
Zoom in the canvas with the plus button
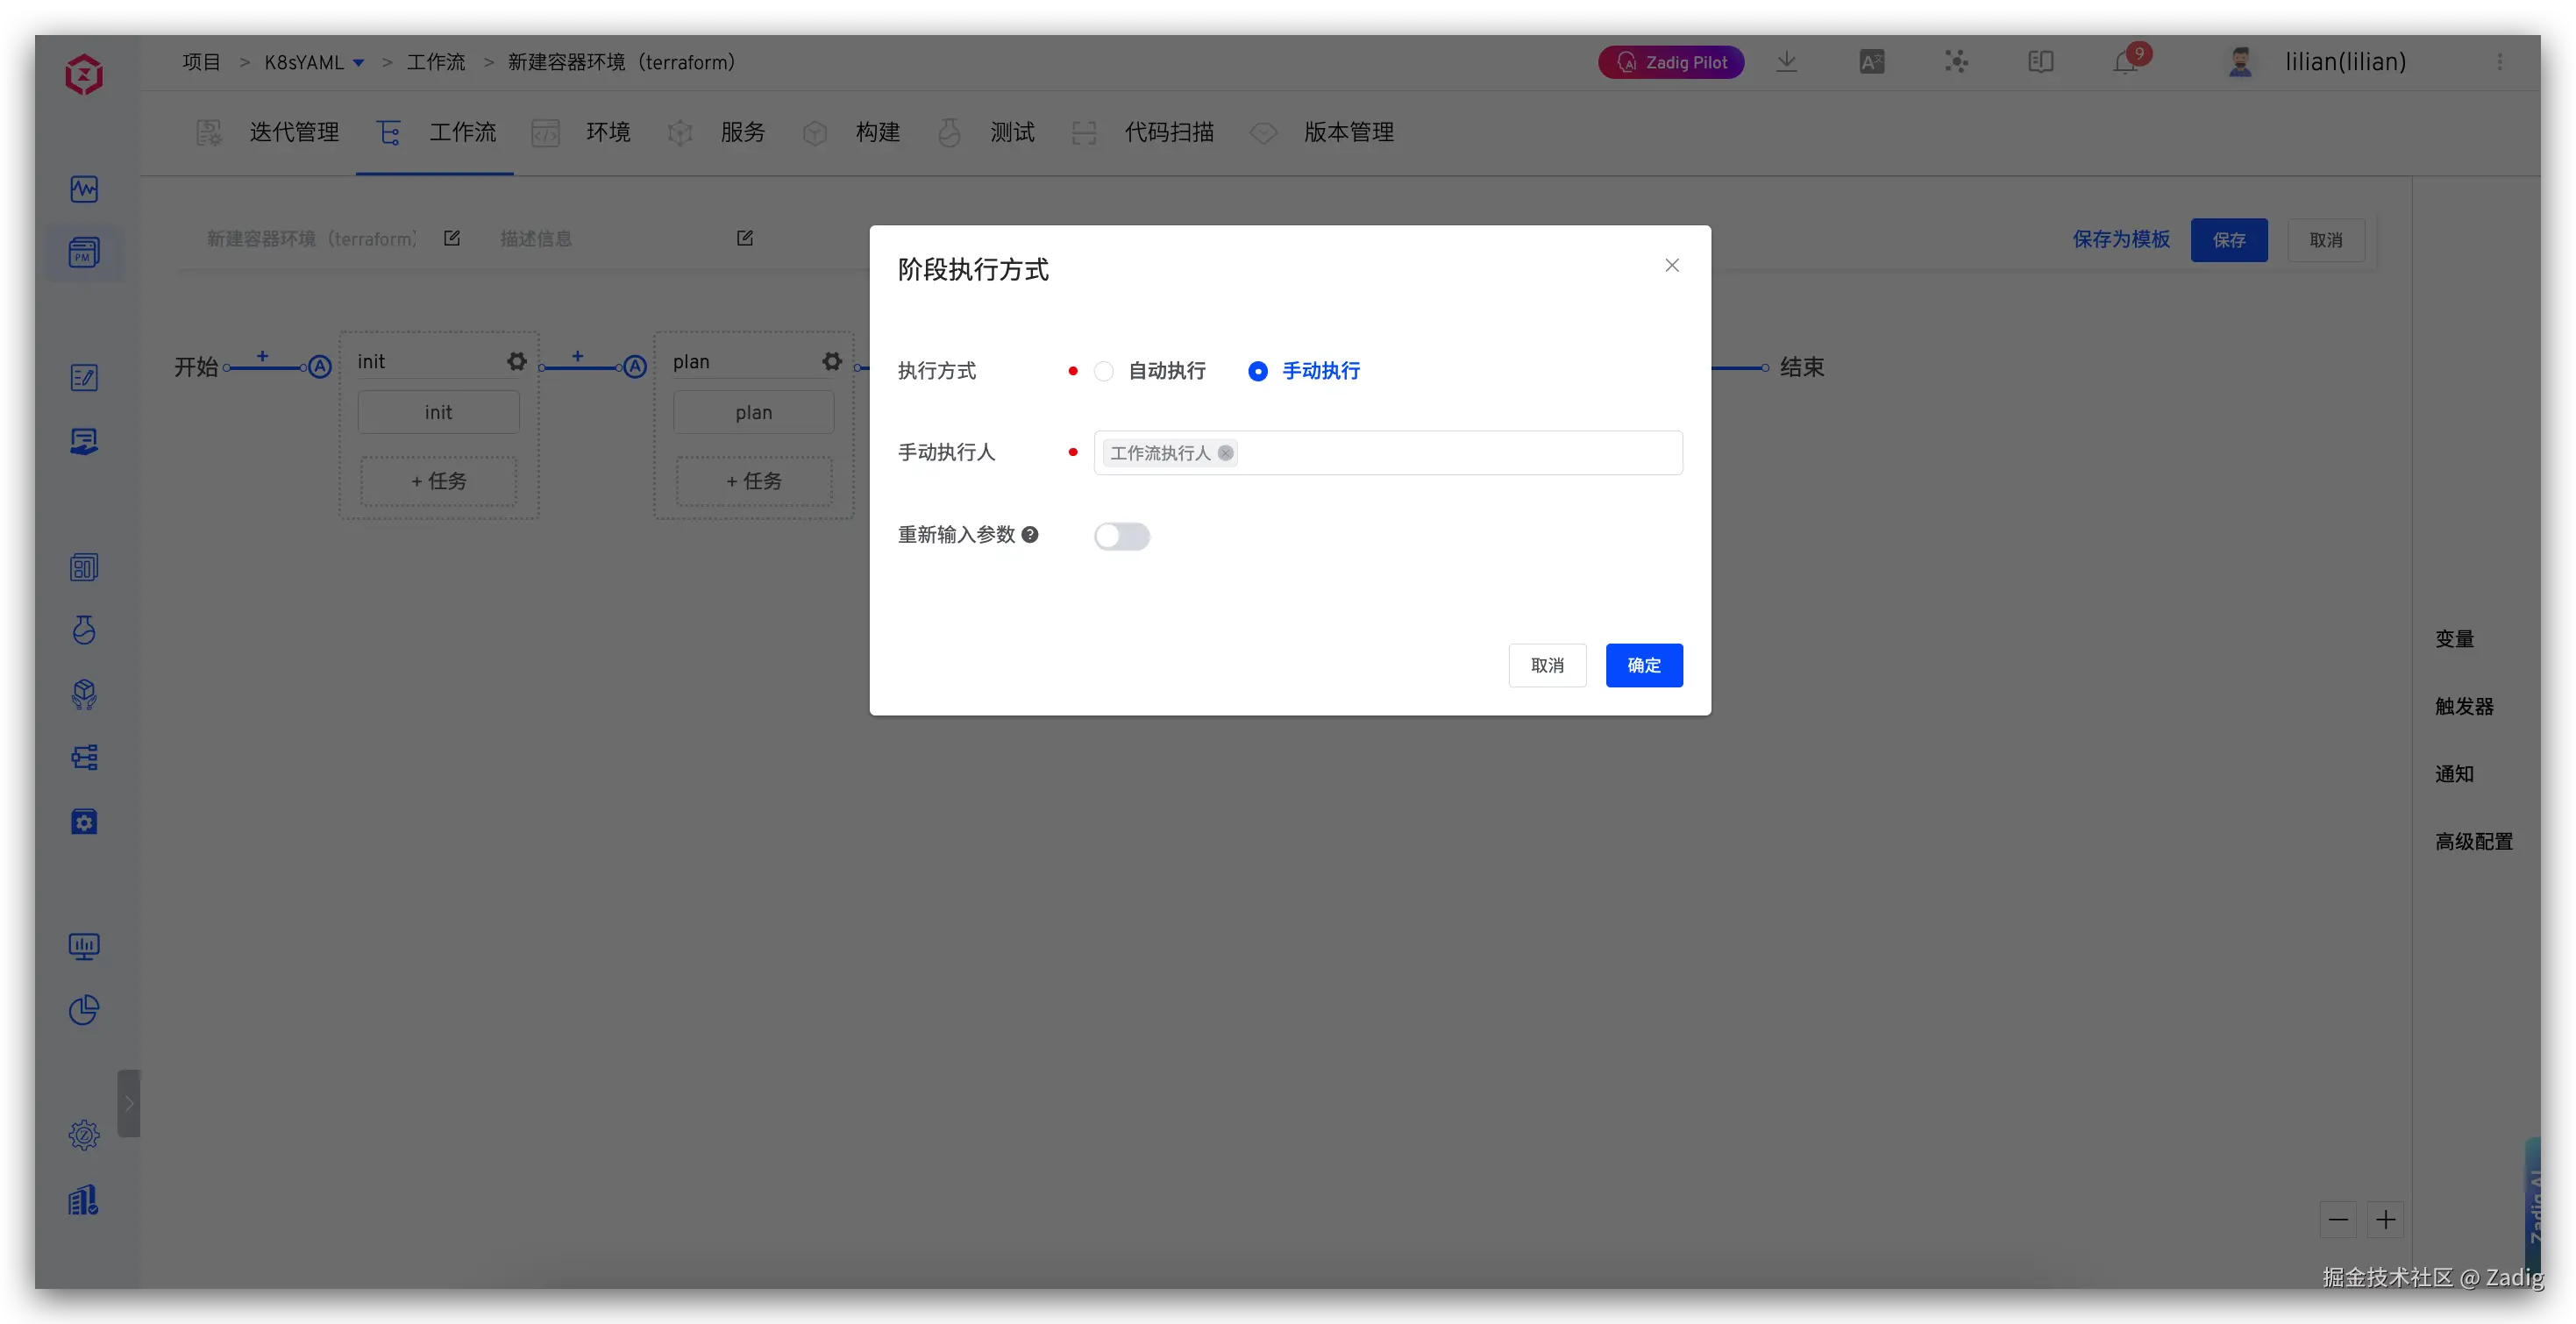[2385, 1219]
